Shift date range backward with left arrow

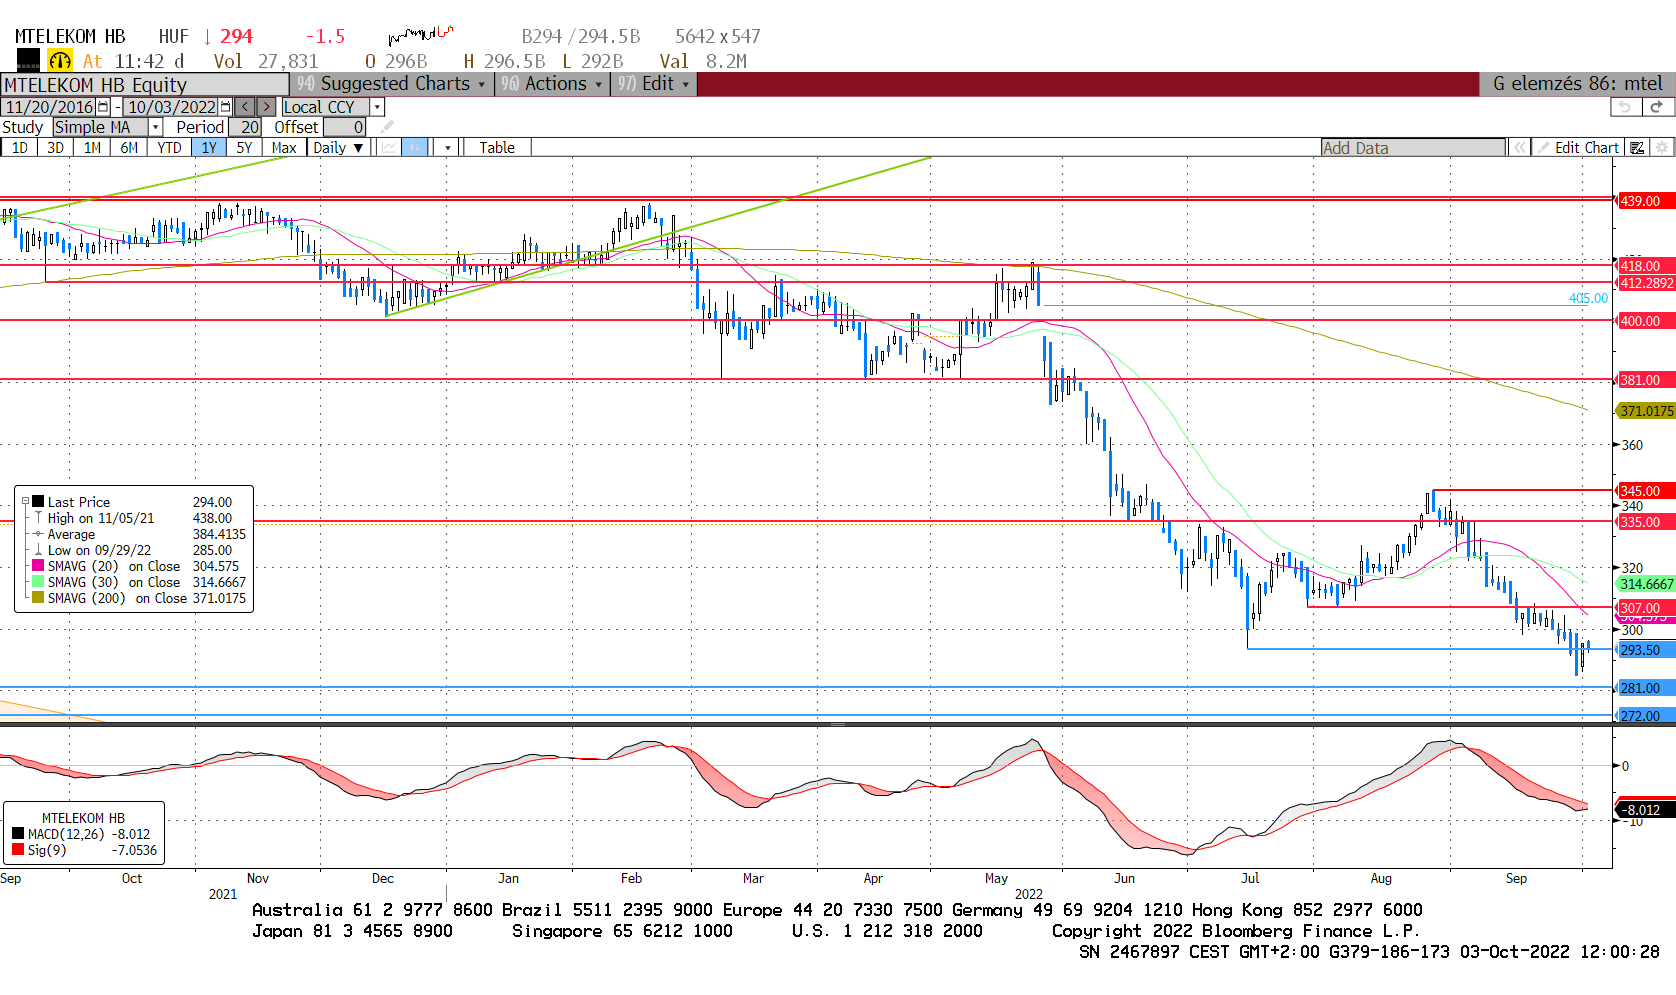point(245,107)
